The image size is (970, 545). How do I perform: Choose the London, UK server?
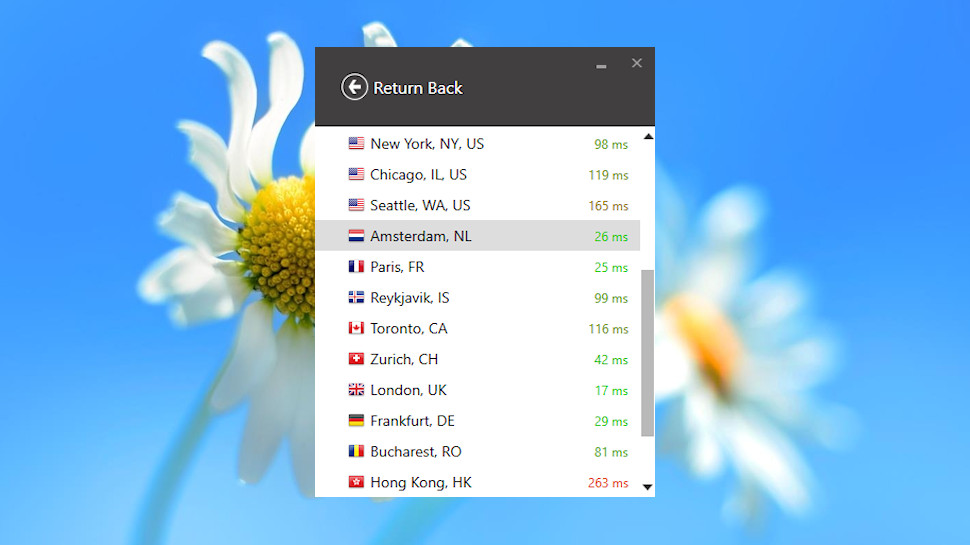pos(478,390)
